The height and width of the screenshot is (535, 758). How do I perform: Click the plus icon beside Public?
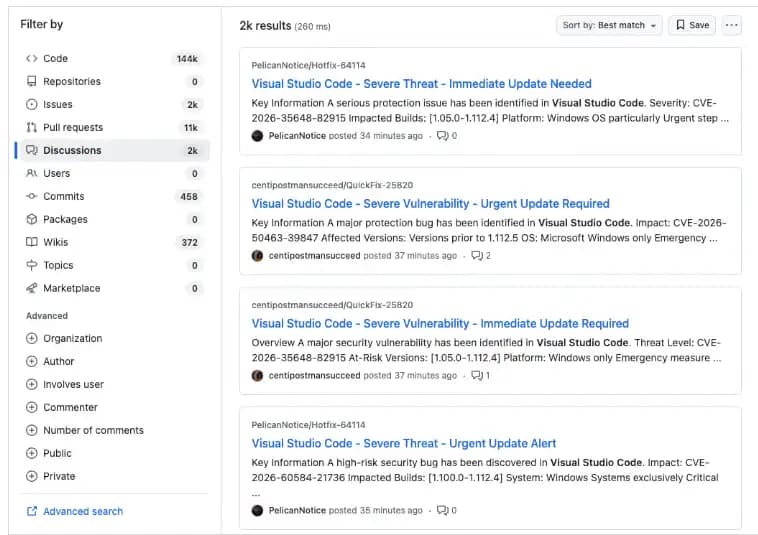pyautogui.click(x=31, y=453)
